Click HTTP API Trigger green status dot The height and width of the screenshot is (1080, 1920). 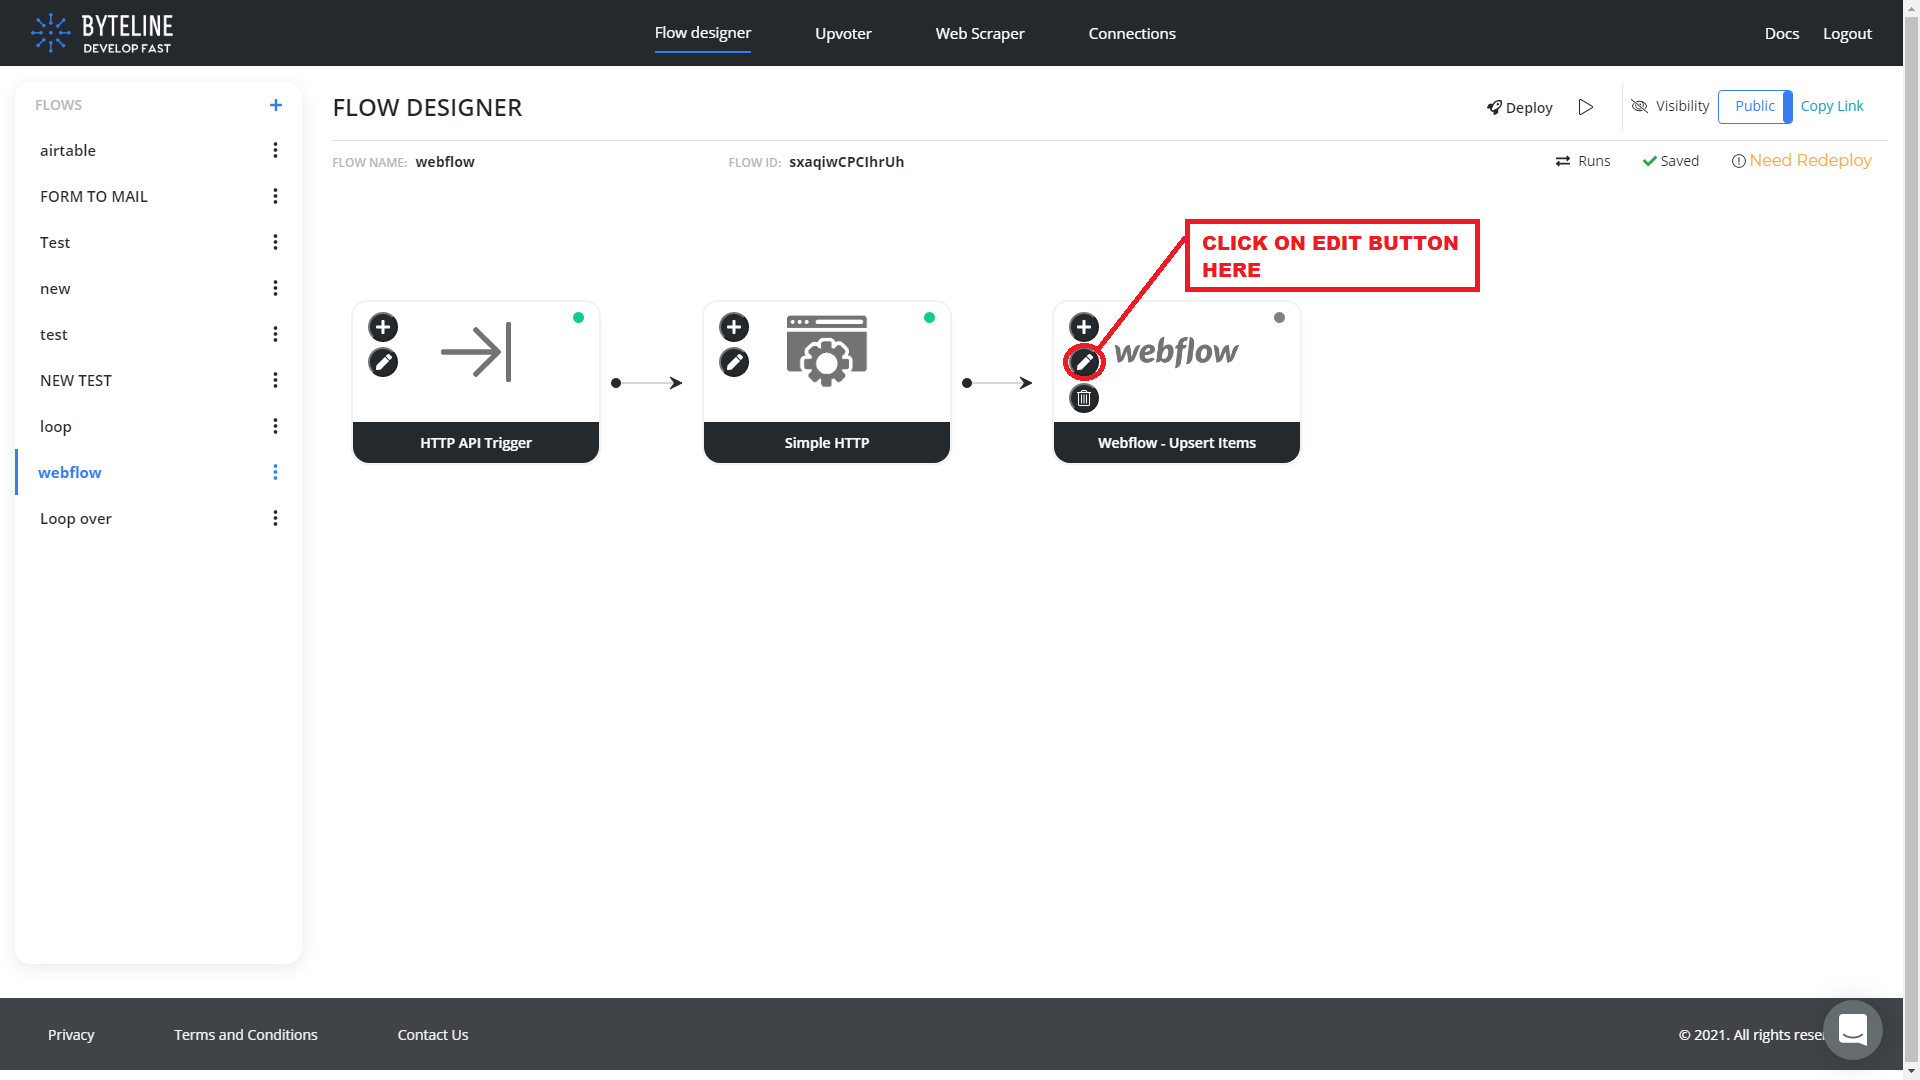pyautogui.click(x=578, y=318)
